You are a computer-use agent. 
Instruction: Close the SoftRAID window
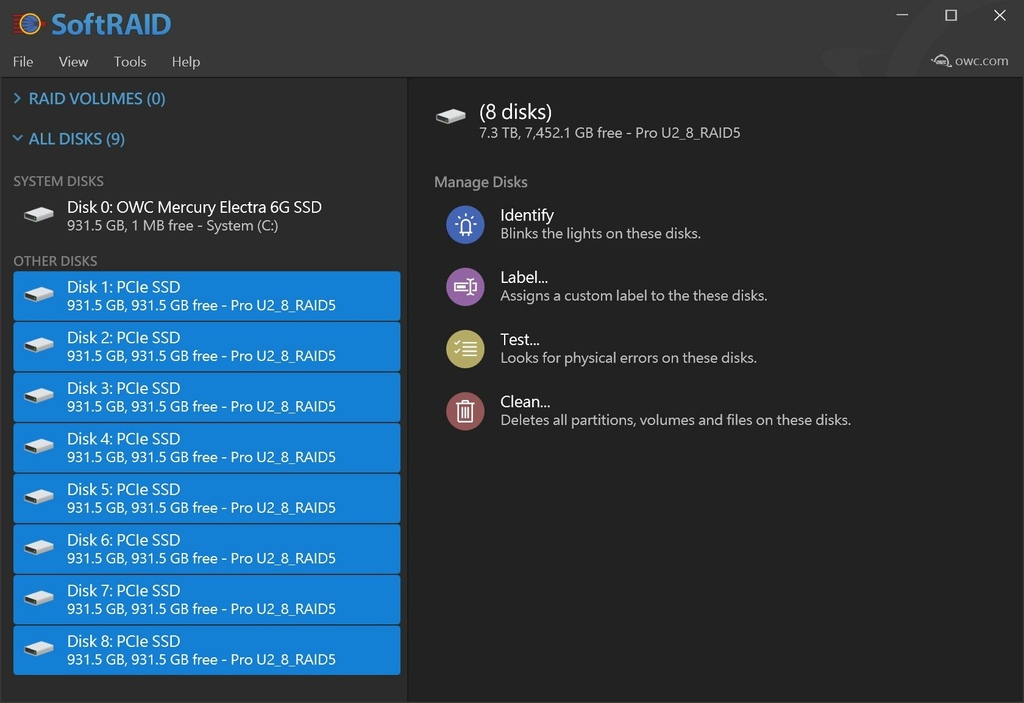tap(1000, 15)
